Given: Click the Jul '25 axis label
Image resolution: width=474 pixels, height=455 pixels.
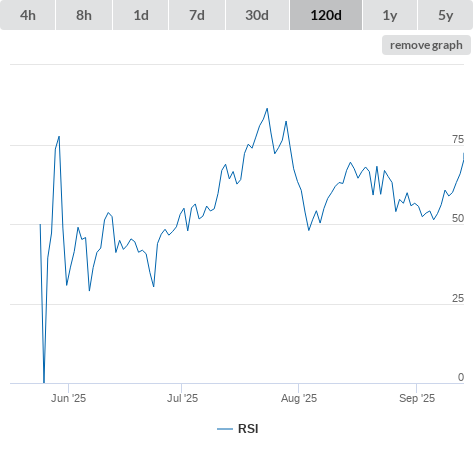Looking at the screenshot, I should tap(182, 398).
